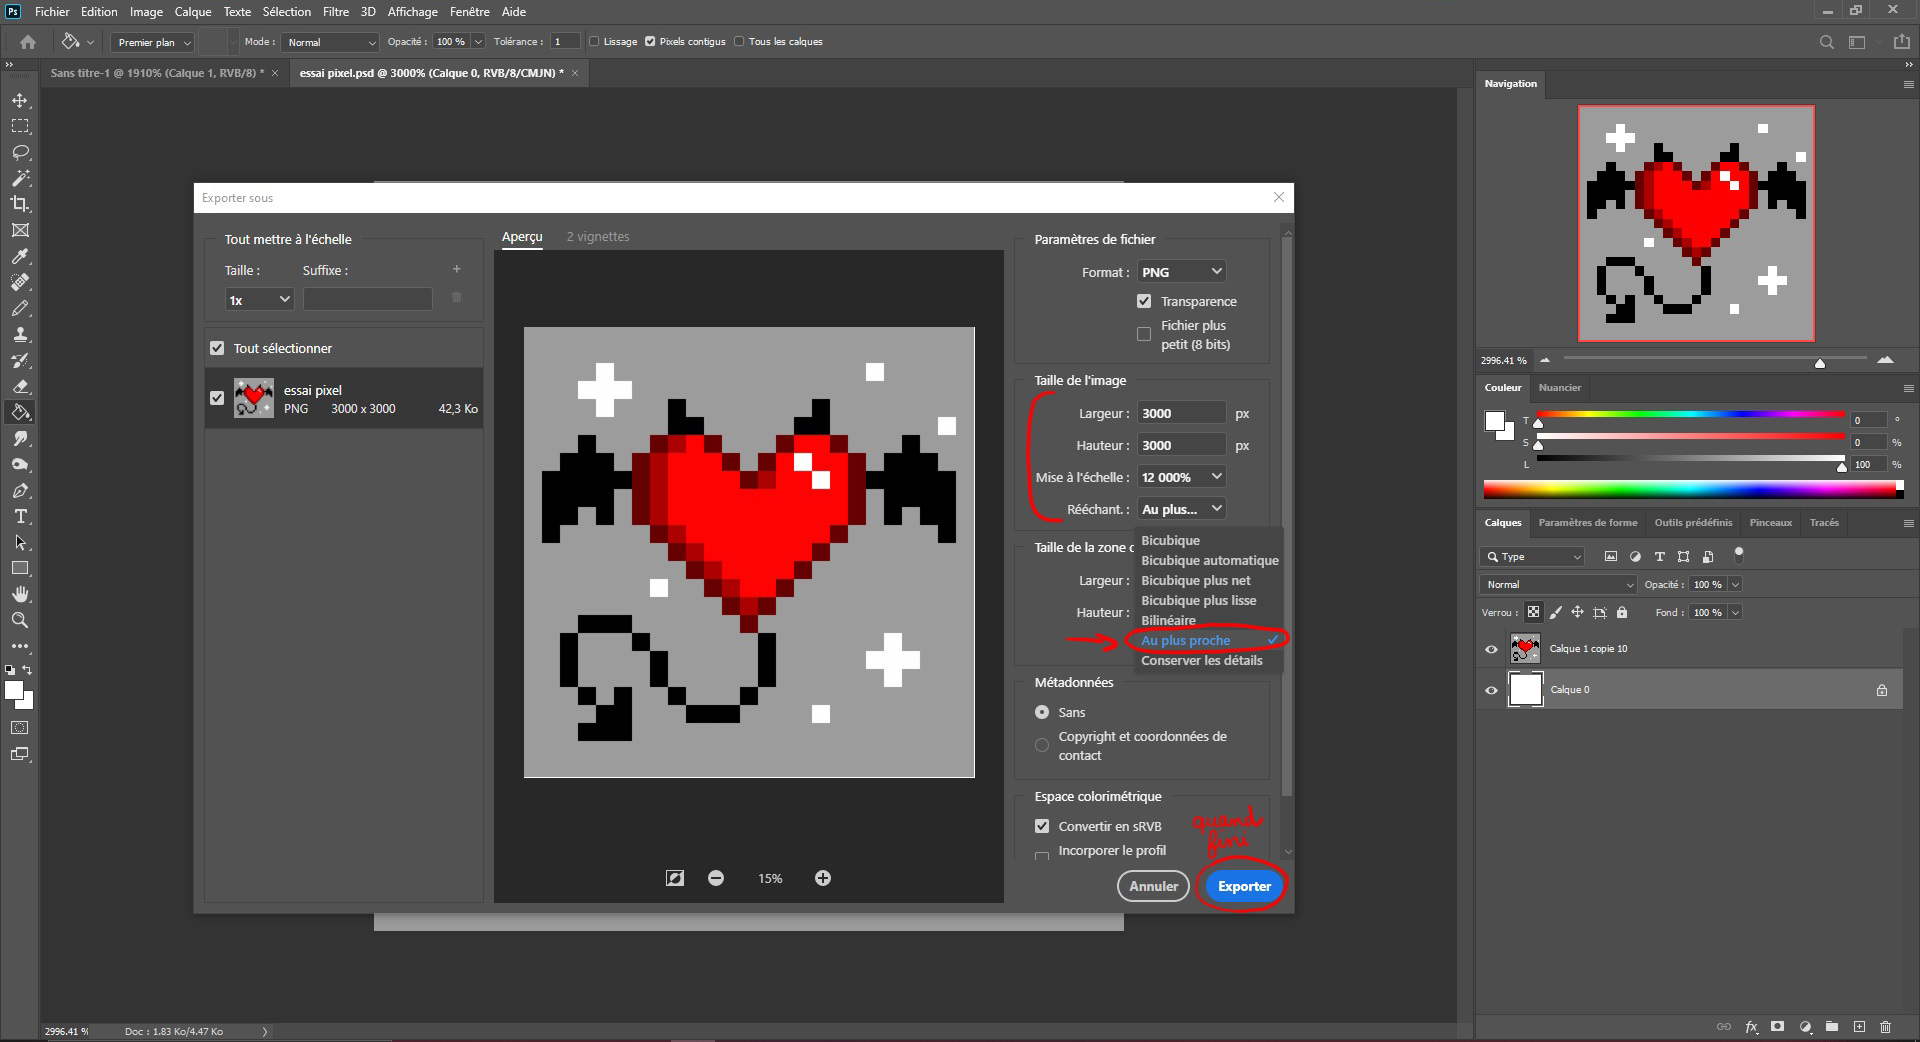This screenshot has width=1920, height=1042.
Task: Select the Zoom tool
Action: [18, 620]
